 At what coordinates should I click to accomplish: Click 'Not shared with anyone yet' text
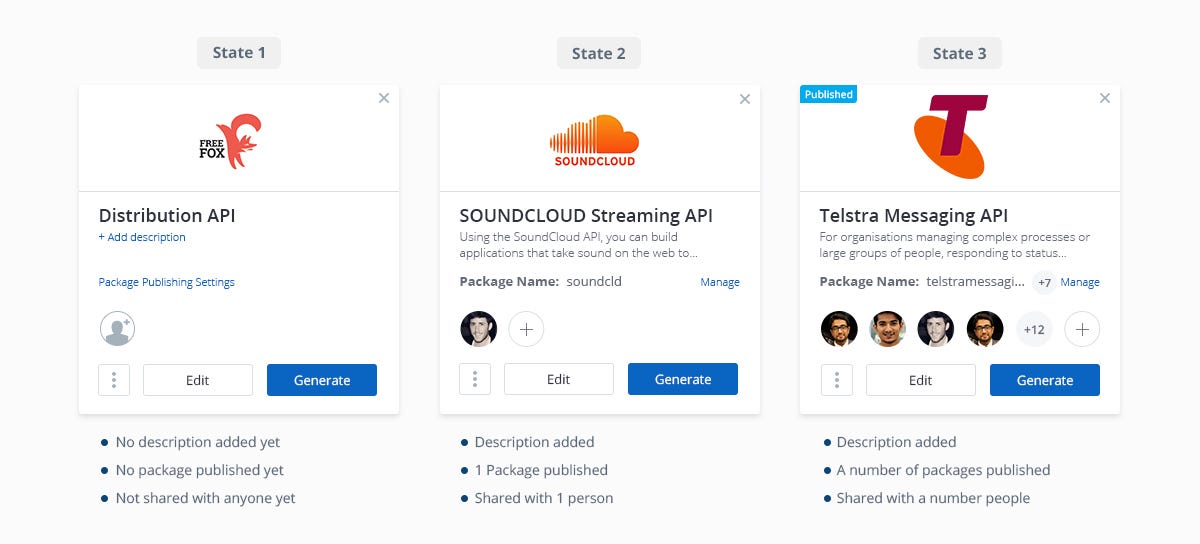(x=206, y=498)
